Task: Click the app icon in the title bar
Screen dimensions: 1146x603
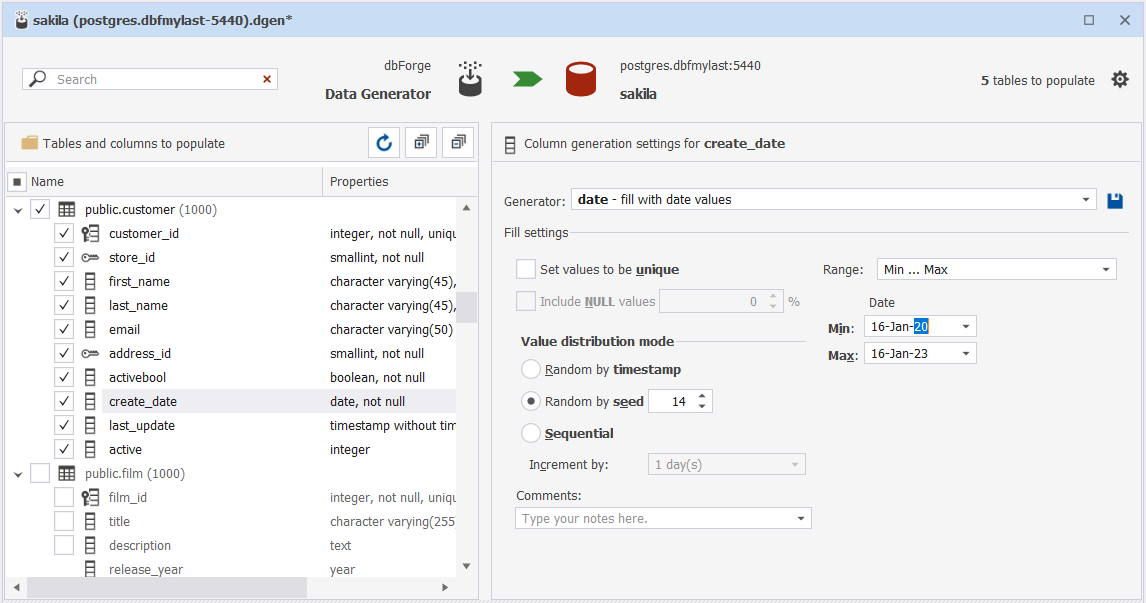Action: (22, 20)
